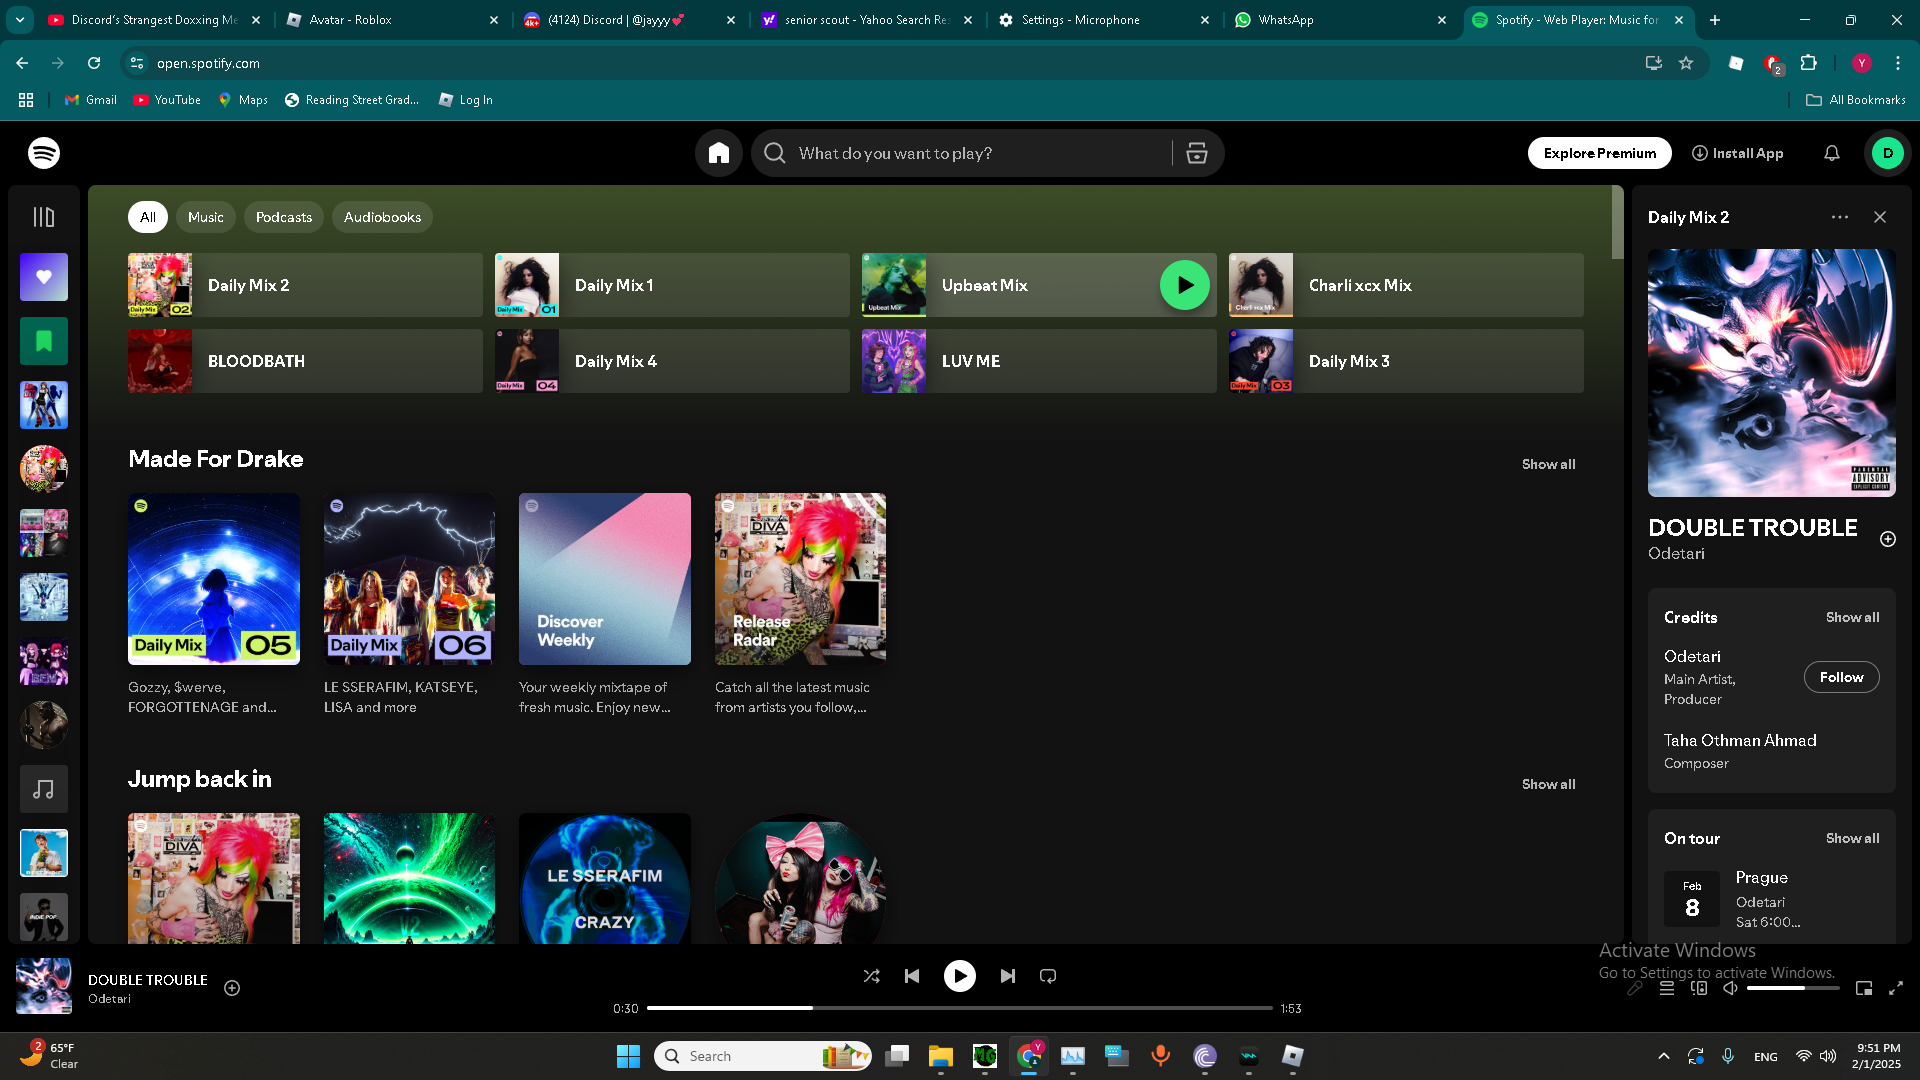The width and height of the screenshot is (1920, 1080).
Task: Open Connect to a device icon
Action: pos(1699,988)
